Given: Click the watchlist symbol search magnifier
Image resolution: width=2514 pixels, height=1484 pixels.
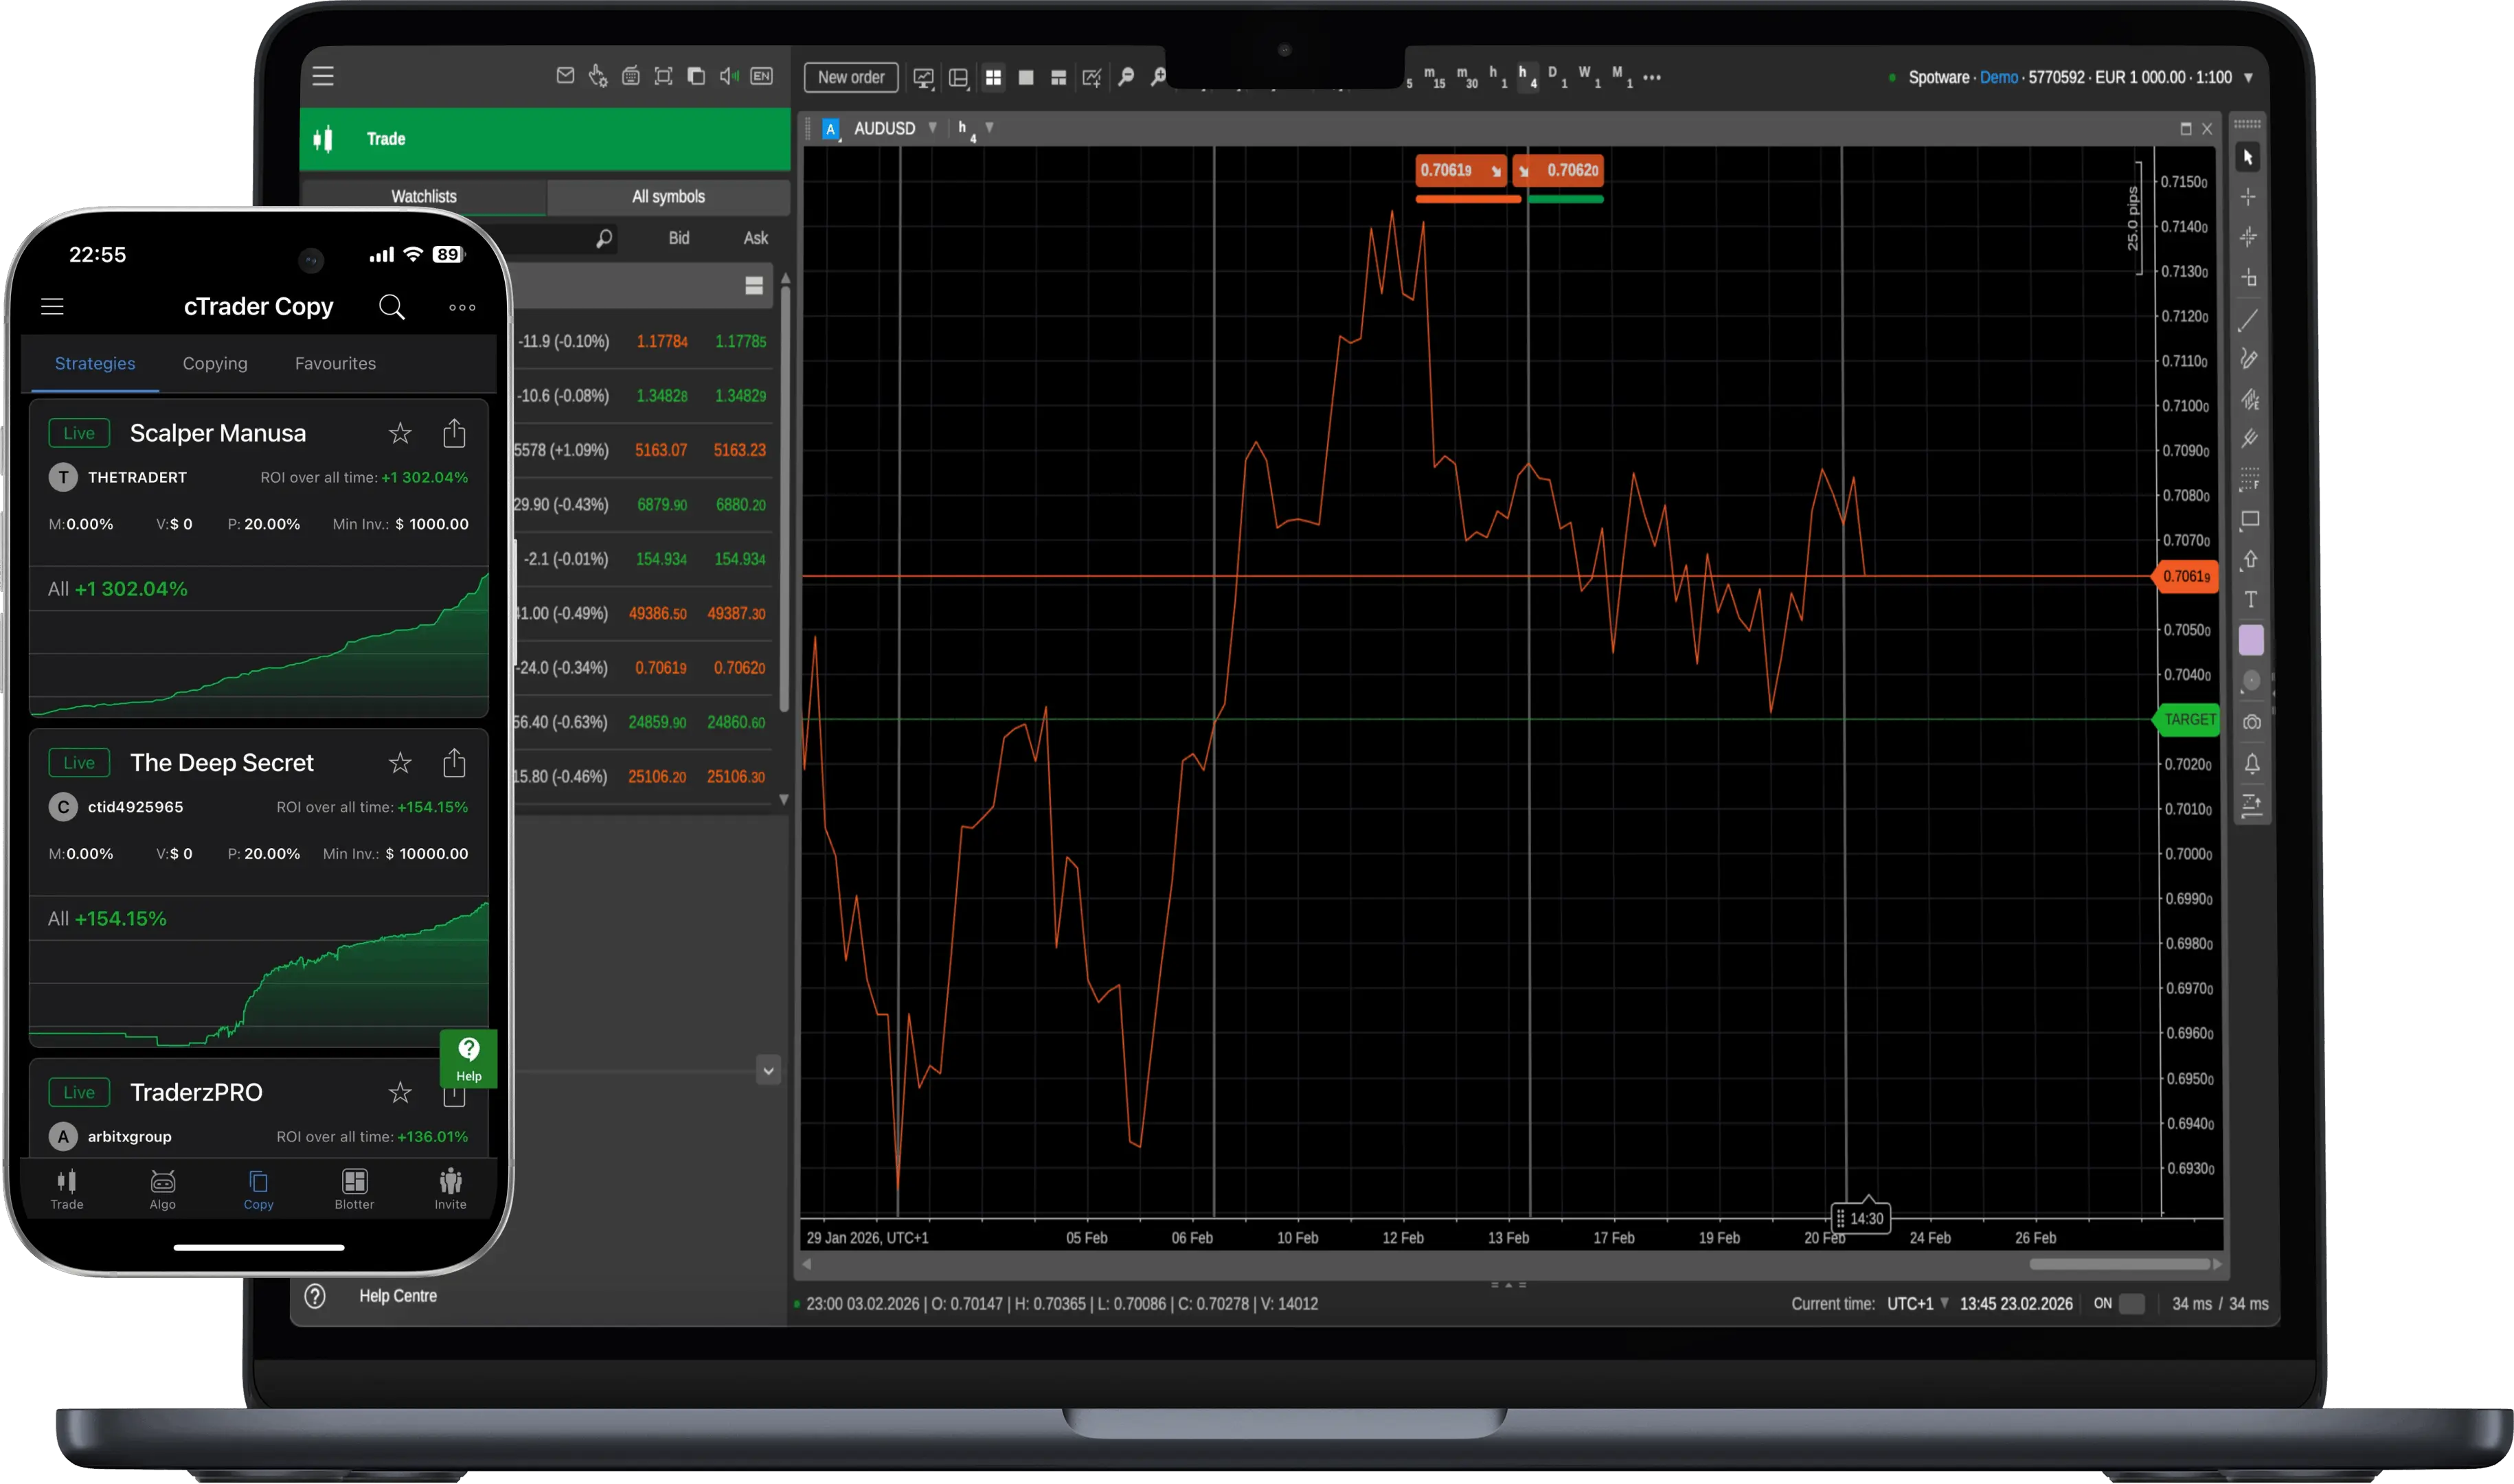Looking at the screenshot, I should pos(604,238).
